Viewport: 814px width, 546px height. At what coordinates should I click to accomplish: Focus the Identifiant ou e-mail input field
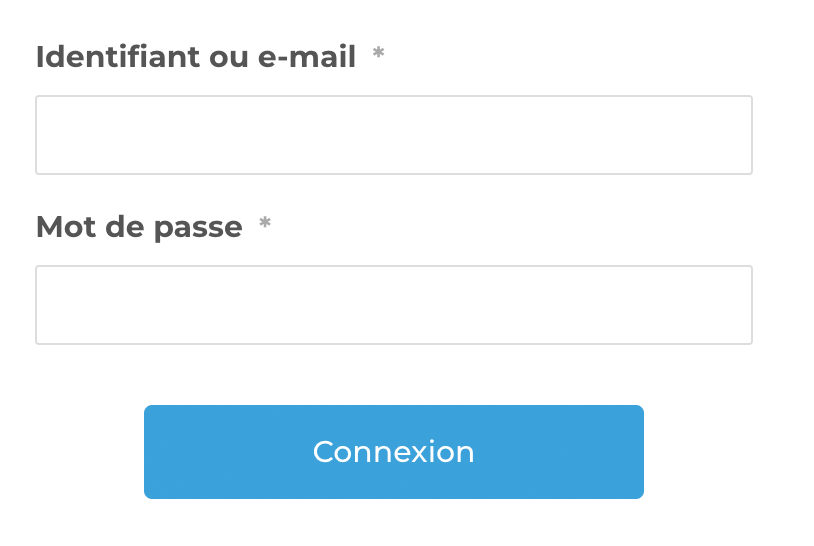pyautogui.click(x=393, y=135)
